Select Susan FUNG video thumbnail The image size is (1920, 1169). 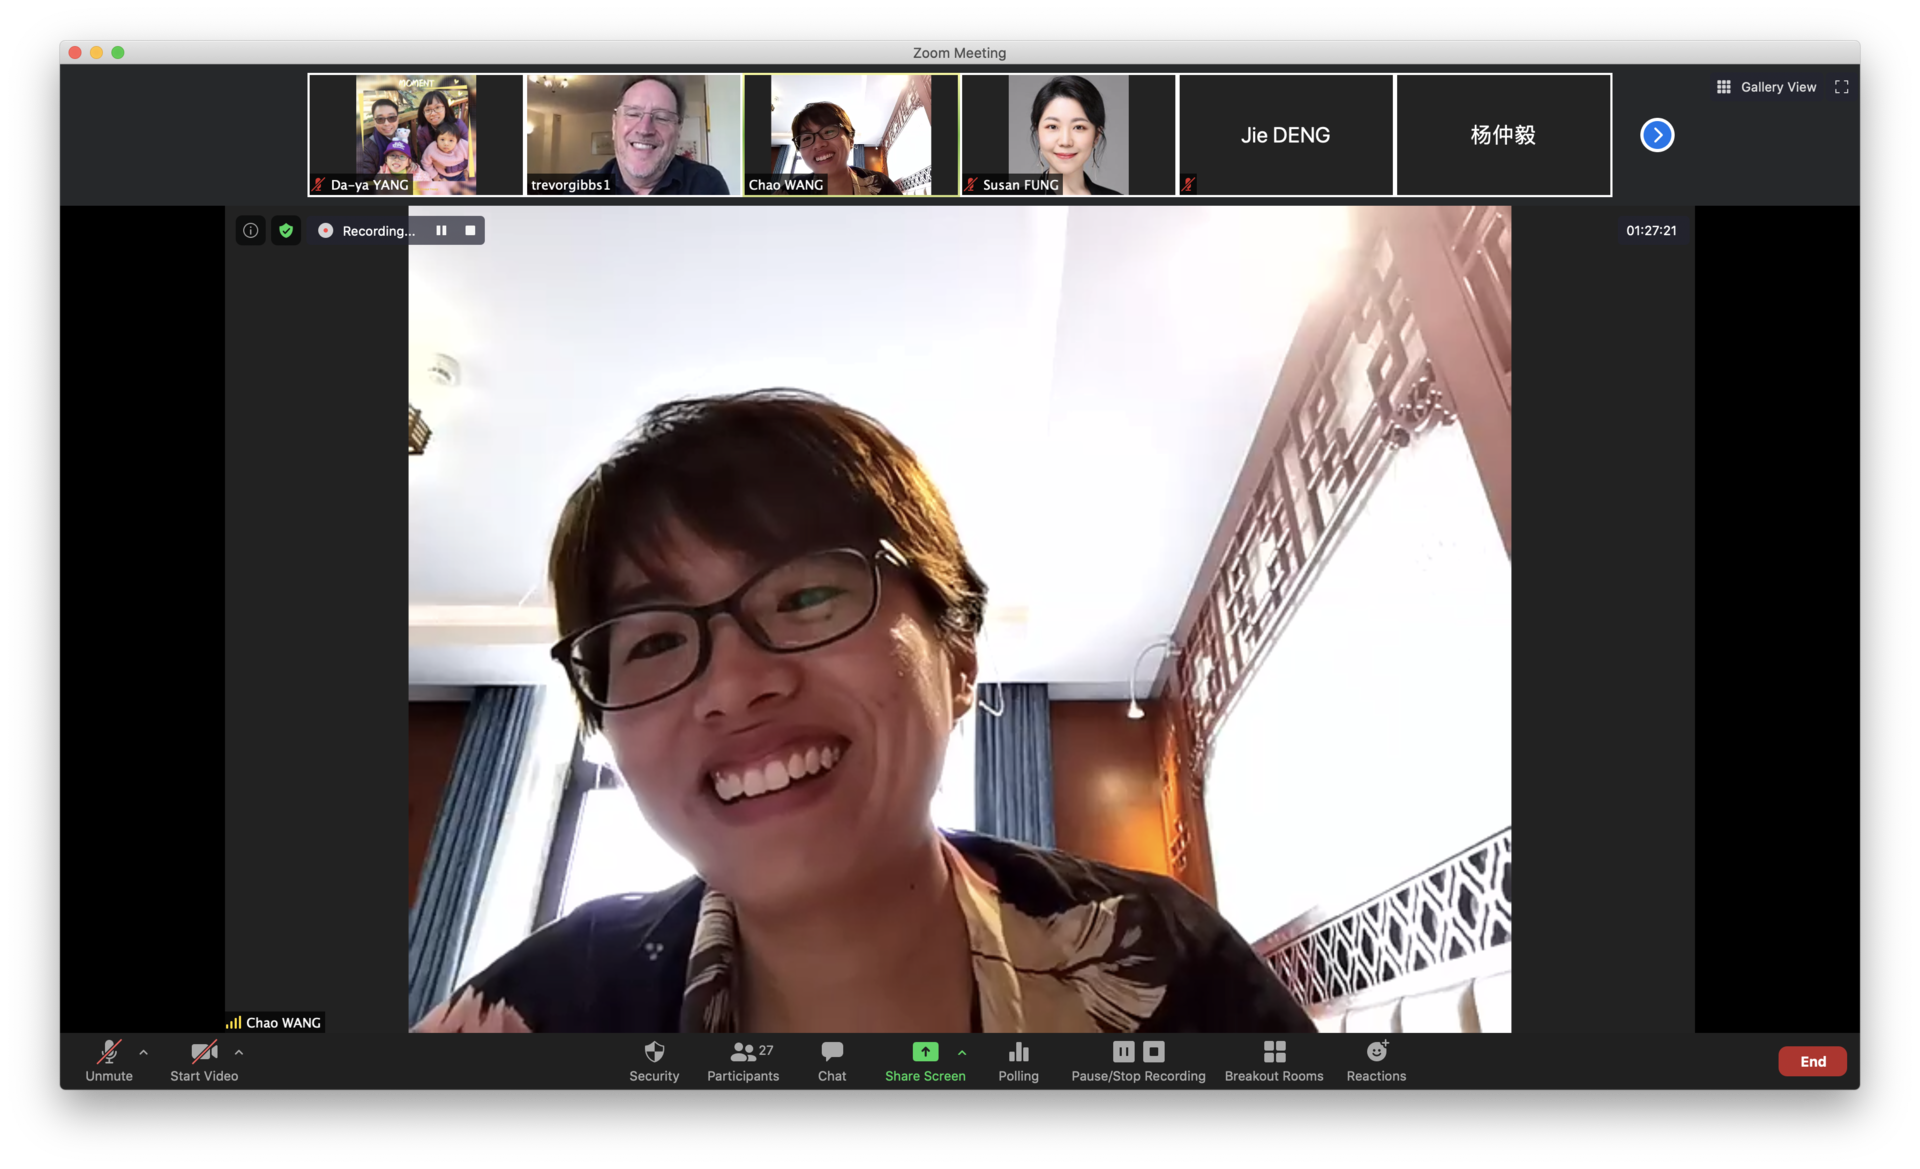click(x=1068, y=135)
